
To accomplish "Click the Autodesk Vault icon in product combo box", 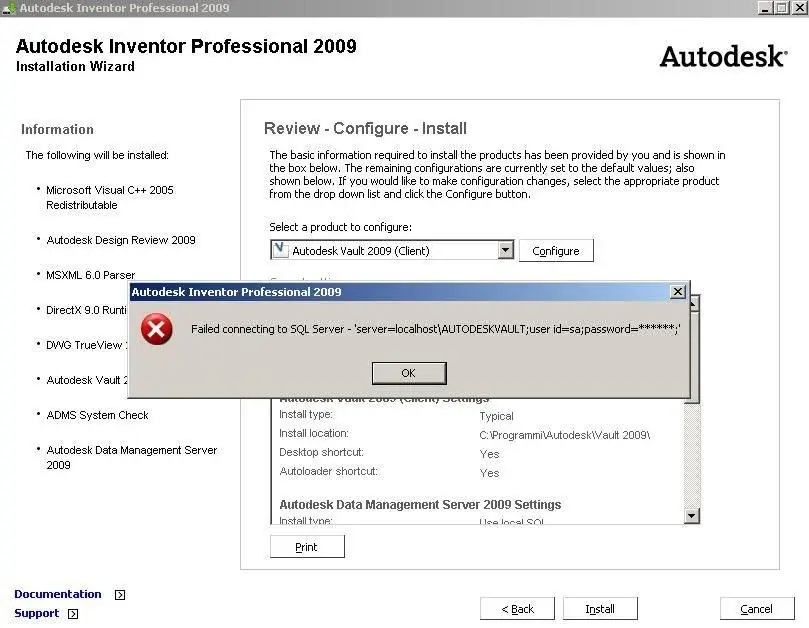I will [x=280, y=250].
